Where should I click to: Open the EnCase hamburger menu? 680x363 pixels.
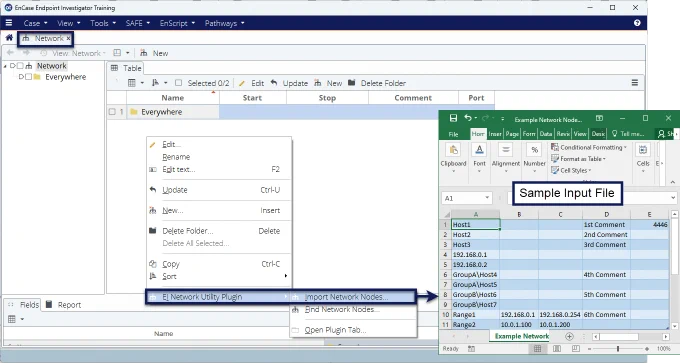pos(9,23)
